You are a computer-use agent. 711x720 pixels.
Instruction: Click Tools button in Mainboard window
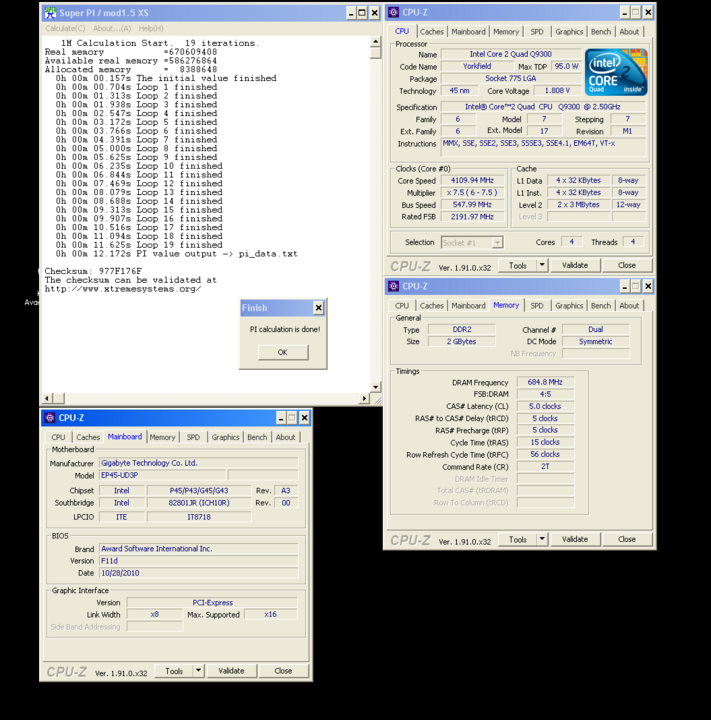(x=174, y=671)
